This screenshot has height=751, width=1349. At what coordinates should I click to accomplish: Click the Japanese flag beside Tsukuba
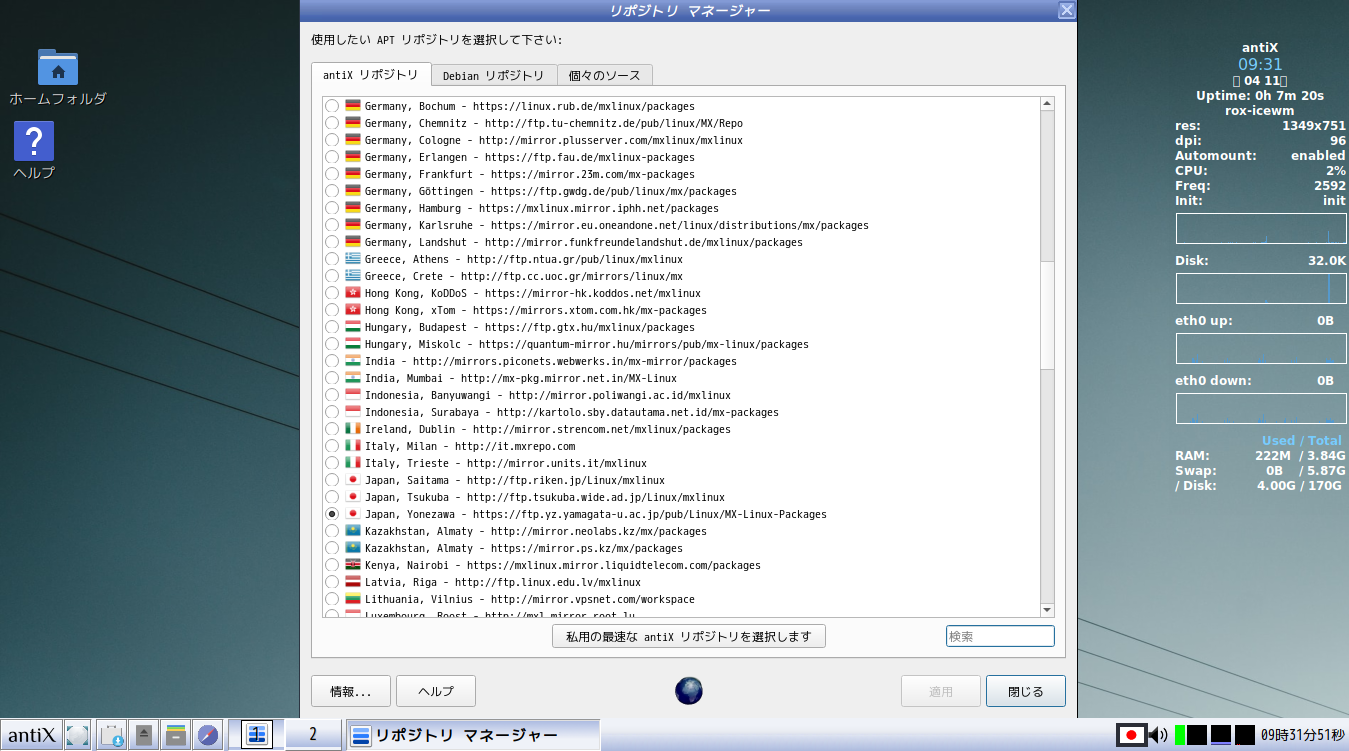click(x=352, y=497)
